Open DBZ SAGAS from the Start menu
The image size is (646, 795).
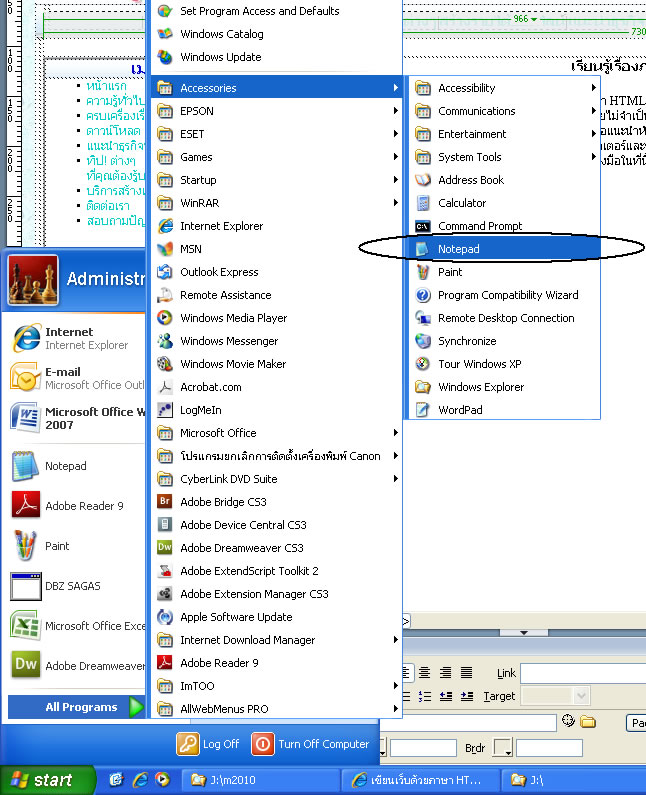(76, 586)
